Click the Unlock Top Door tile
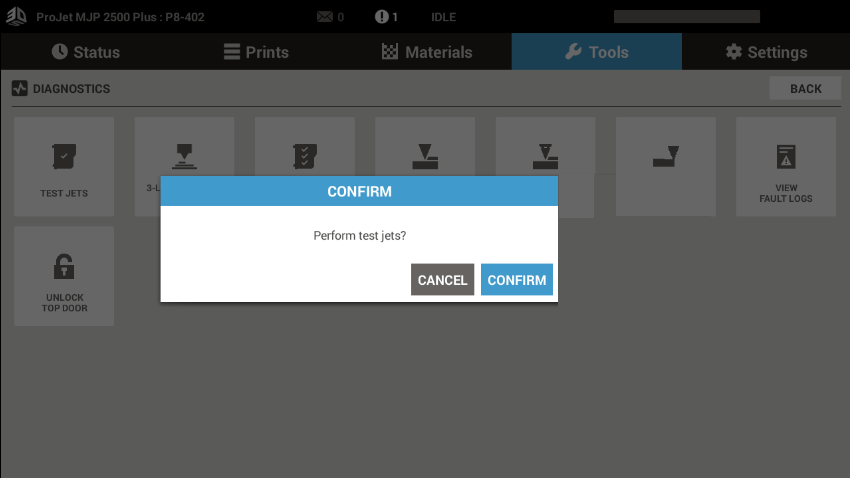Screen dimensions: 850x478 (x=64, y=276)
